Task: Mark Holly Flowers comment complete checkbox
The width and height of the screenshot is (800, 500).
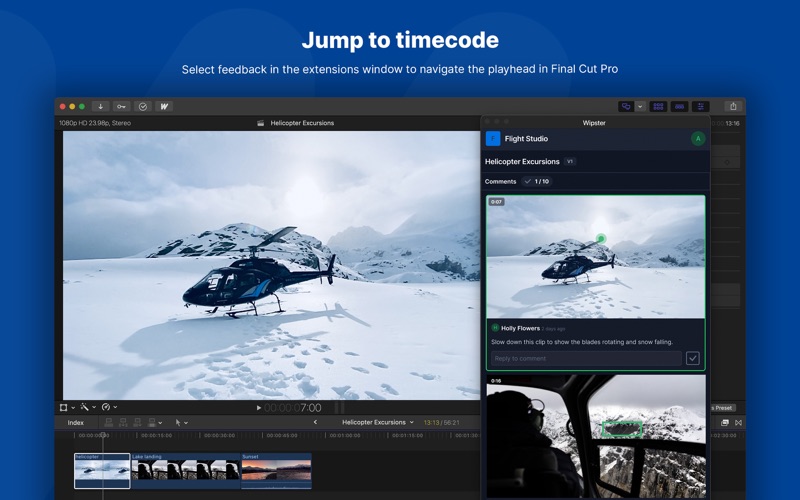Action: pos(692,358)
